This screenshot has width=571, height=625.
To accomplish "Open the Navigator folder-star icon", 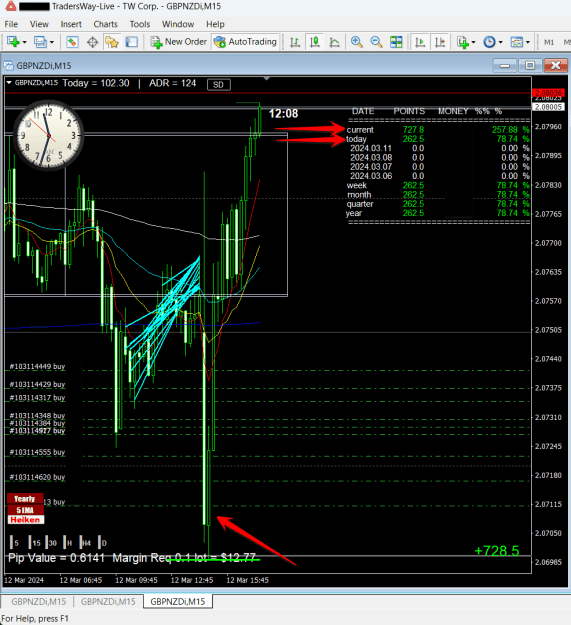I will [x=112, y=42].
